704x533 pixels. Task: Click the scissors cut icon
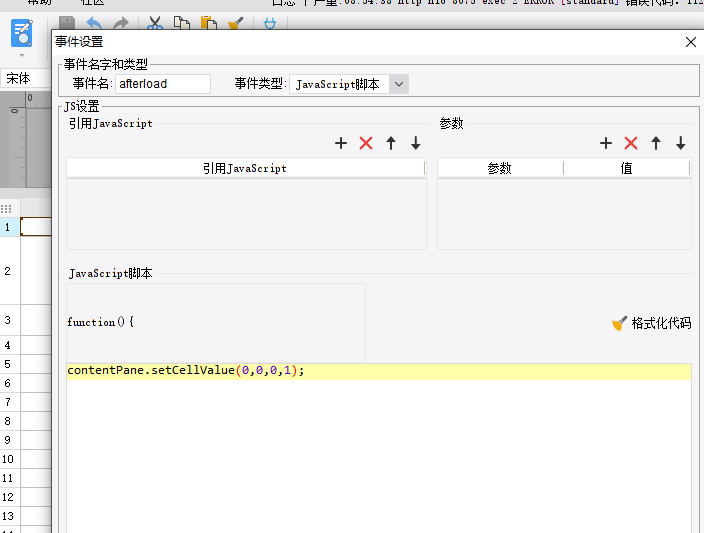[155, 23]
